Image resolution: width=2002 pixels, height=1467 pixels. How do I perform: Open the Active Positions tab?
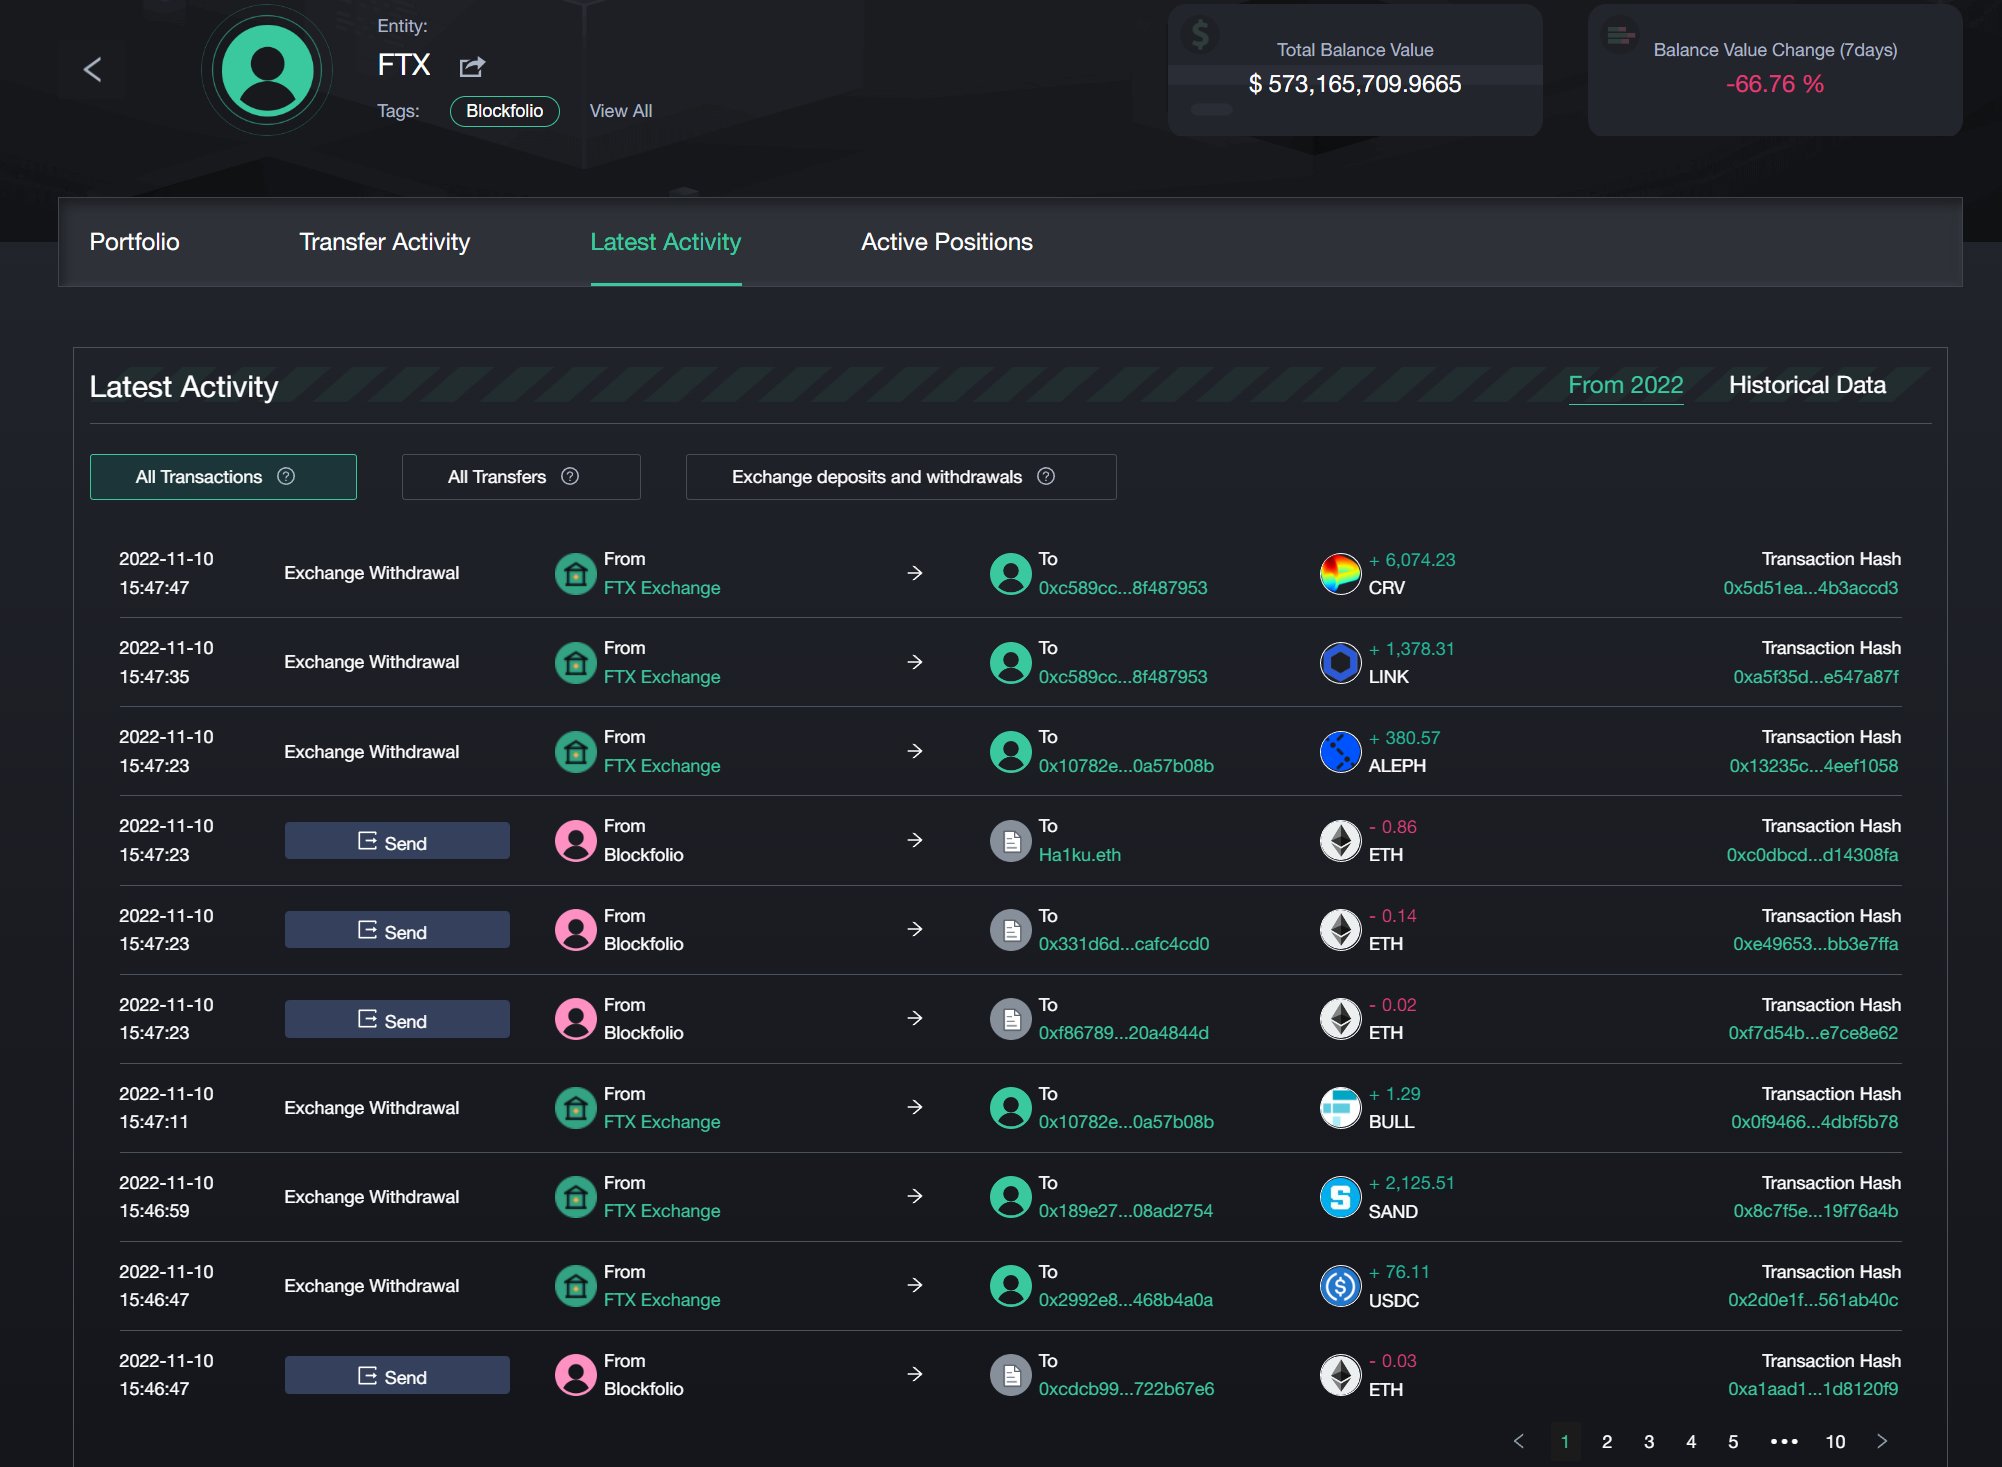coord(946,242)
